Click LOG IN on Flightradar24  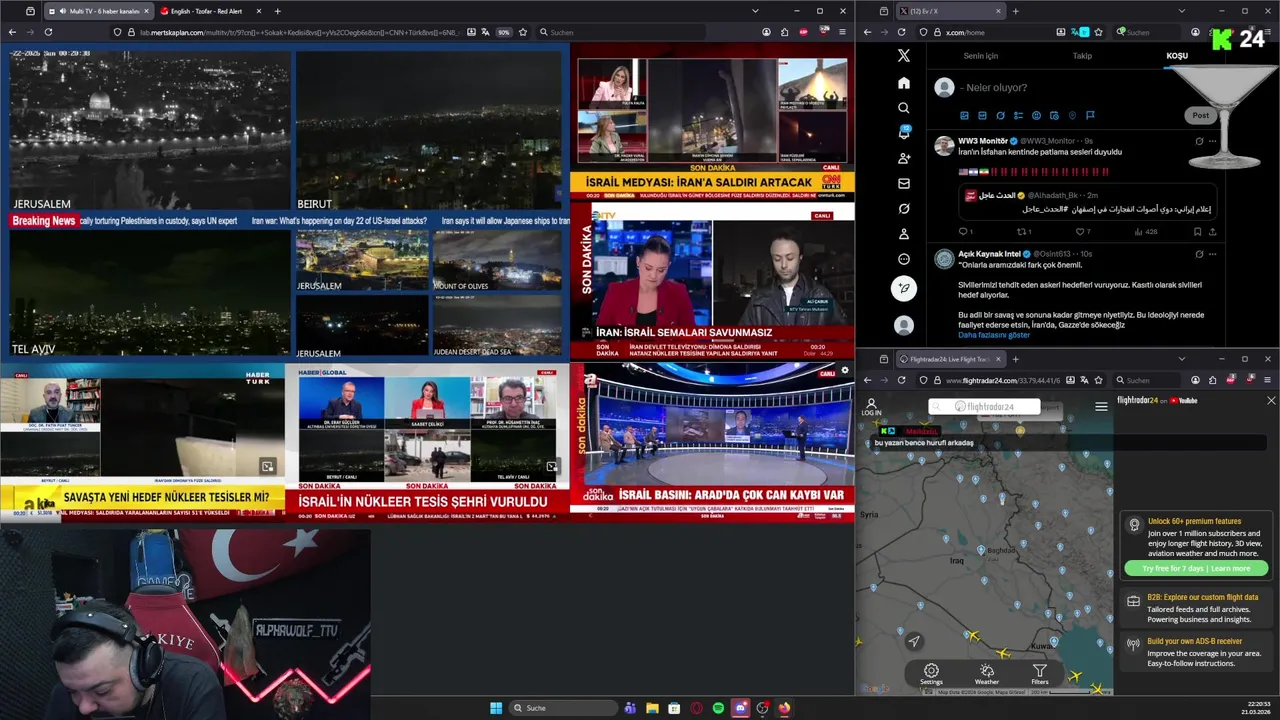click(871, 407)
